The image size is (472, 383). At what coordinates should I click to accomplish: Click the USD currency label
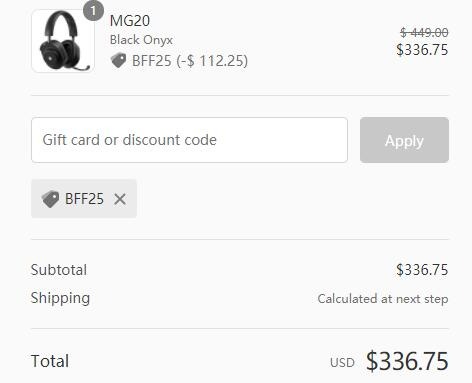342,363
